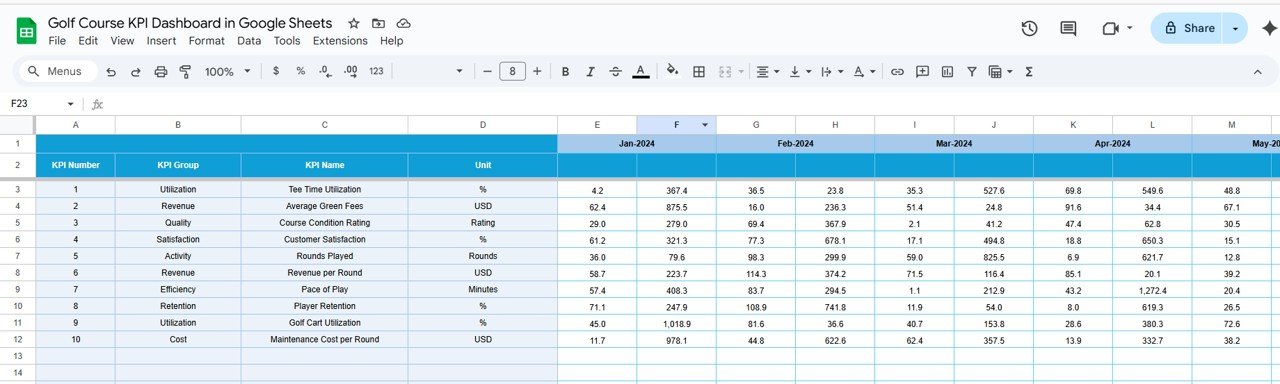This screenshot has height=384, width=1280.
Task: Activate the paint format tool
Action: click(x=185, y=72)
